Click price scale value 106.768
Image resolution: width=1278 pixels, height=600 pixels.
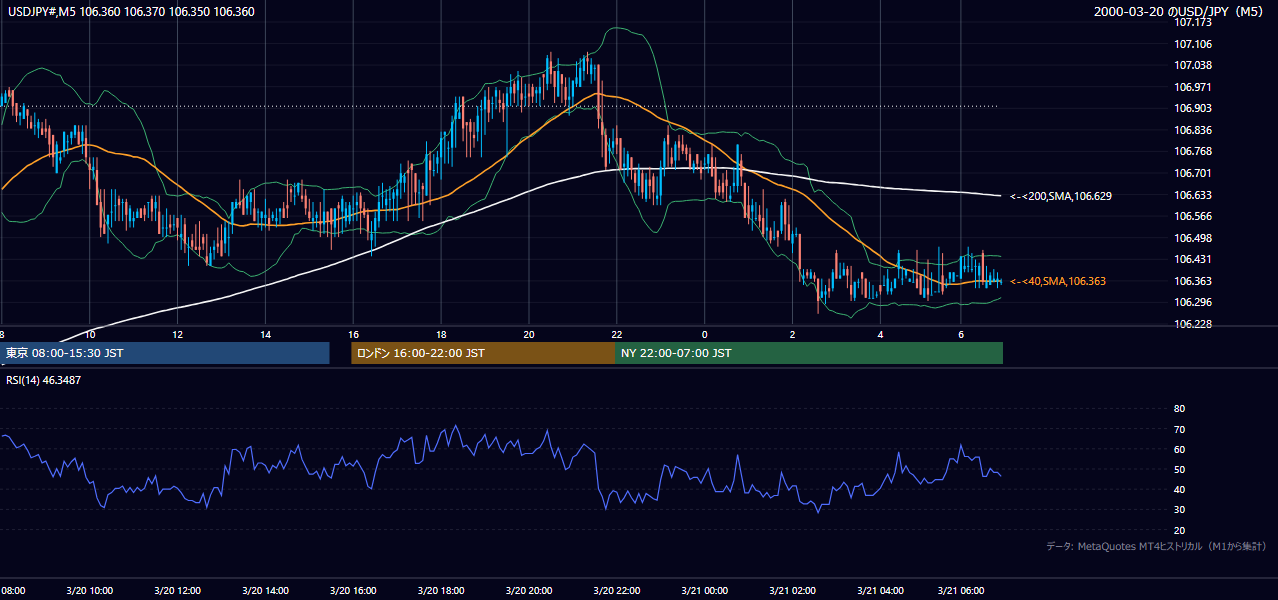click(x=1193, y=151)
